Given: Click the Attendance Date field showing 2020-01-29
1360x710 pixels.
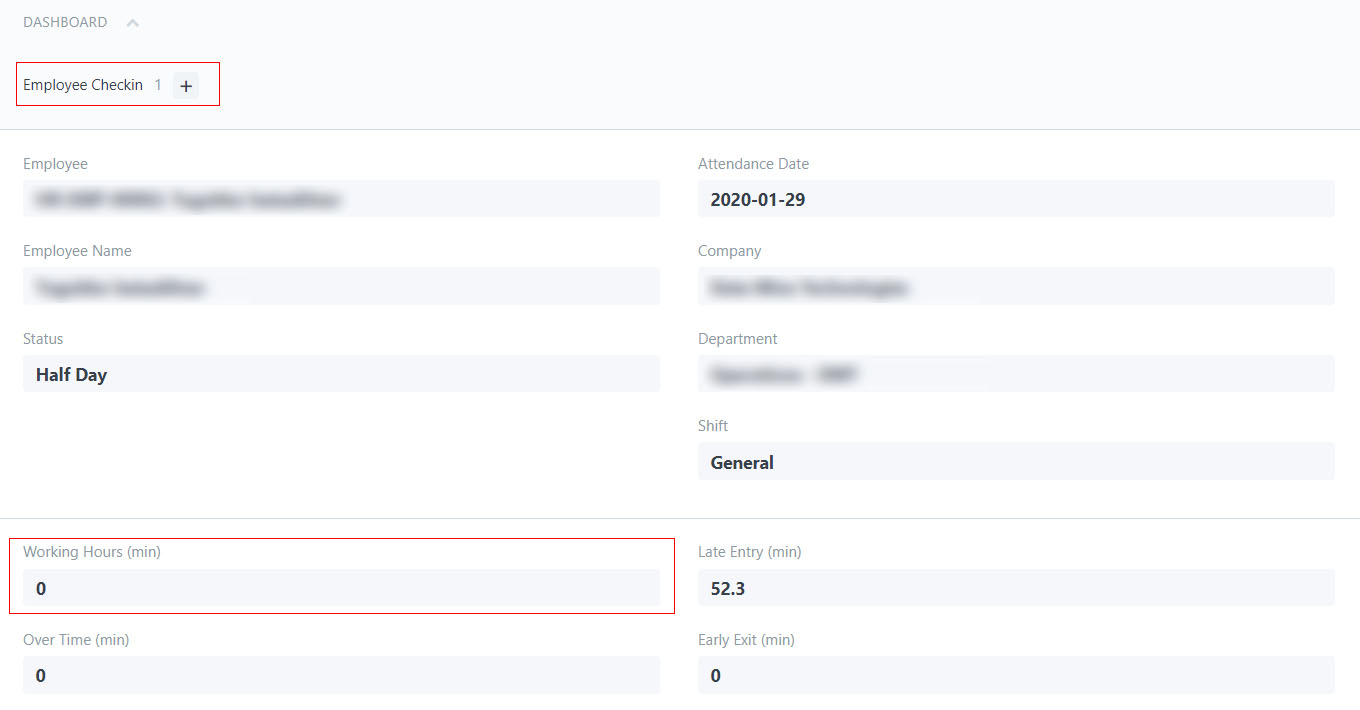Looking at the screenshot, I should click(1015, 199).
